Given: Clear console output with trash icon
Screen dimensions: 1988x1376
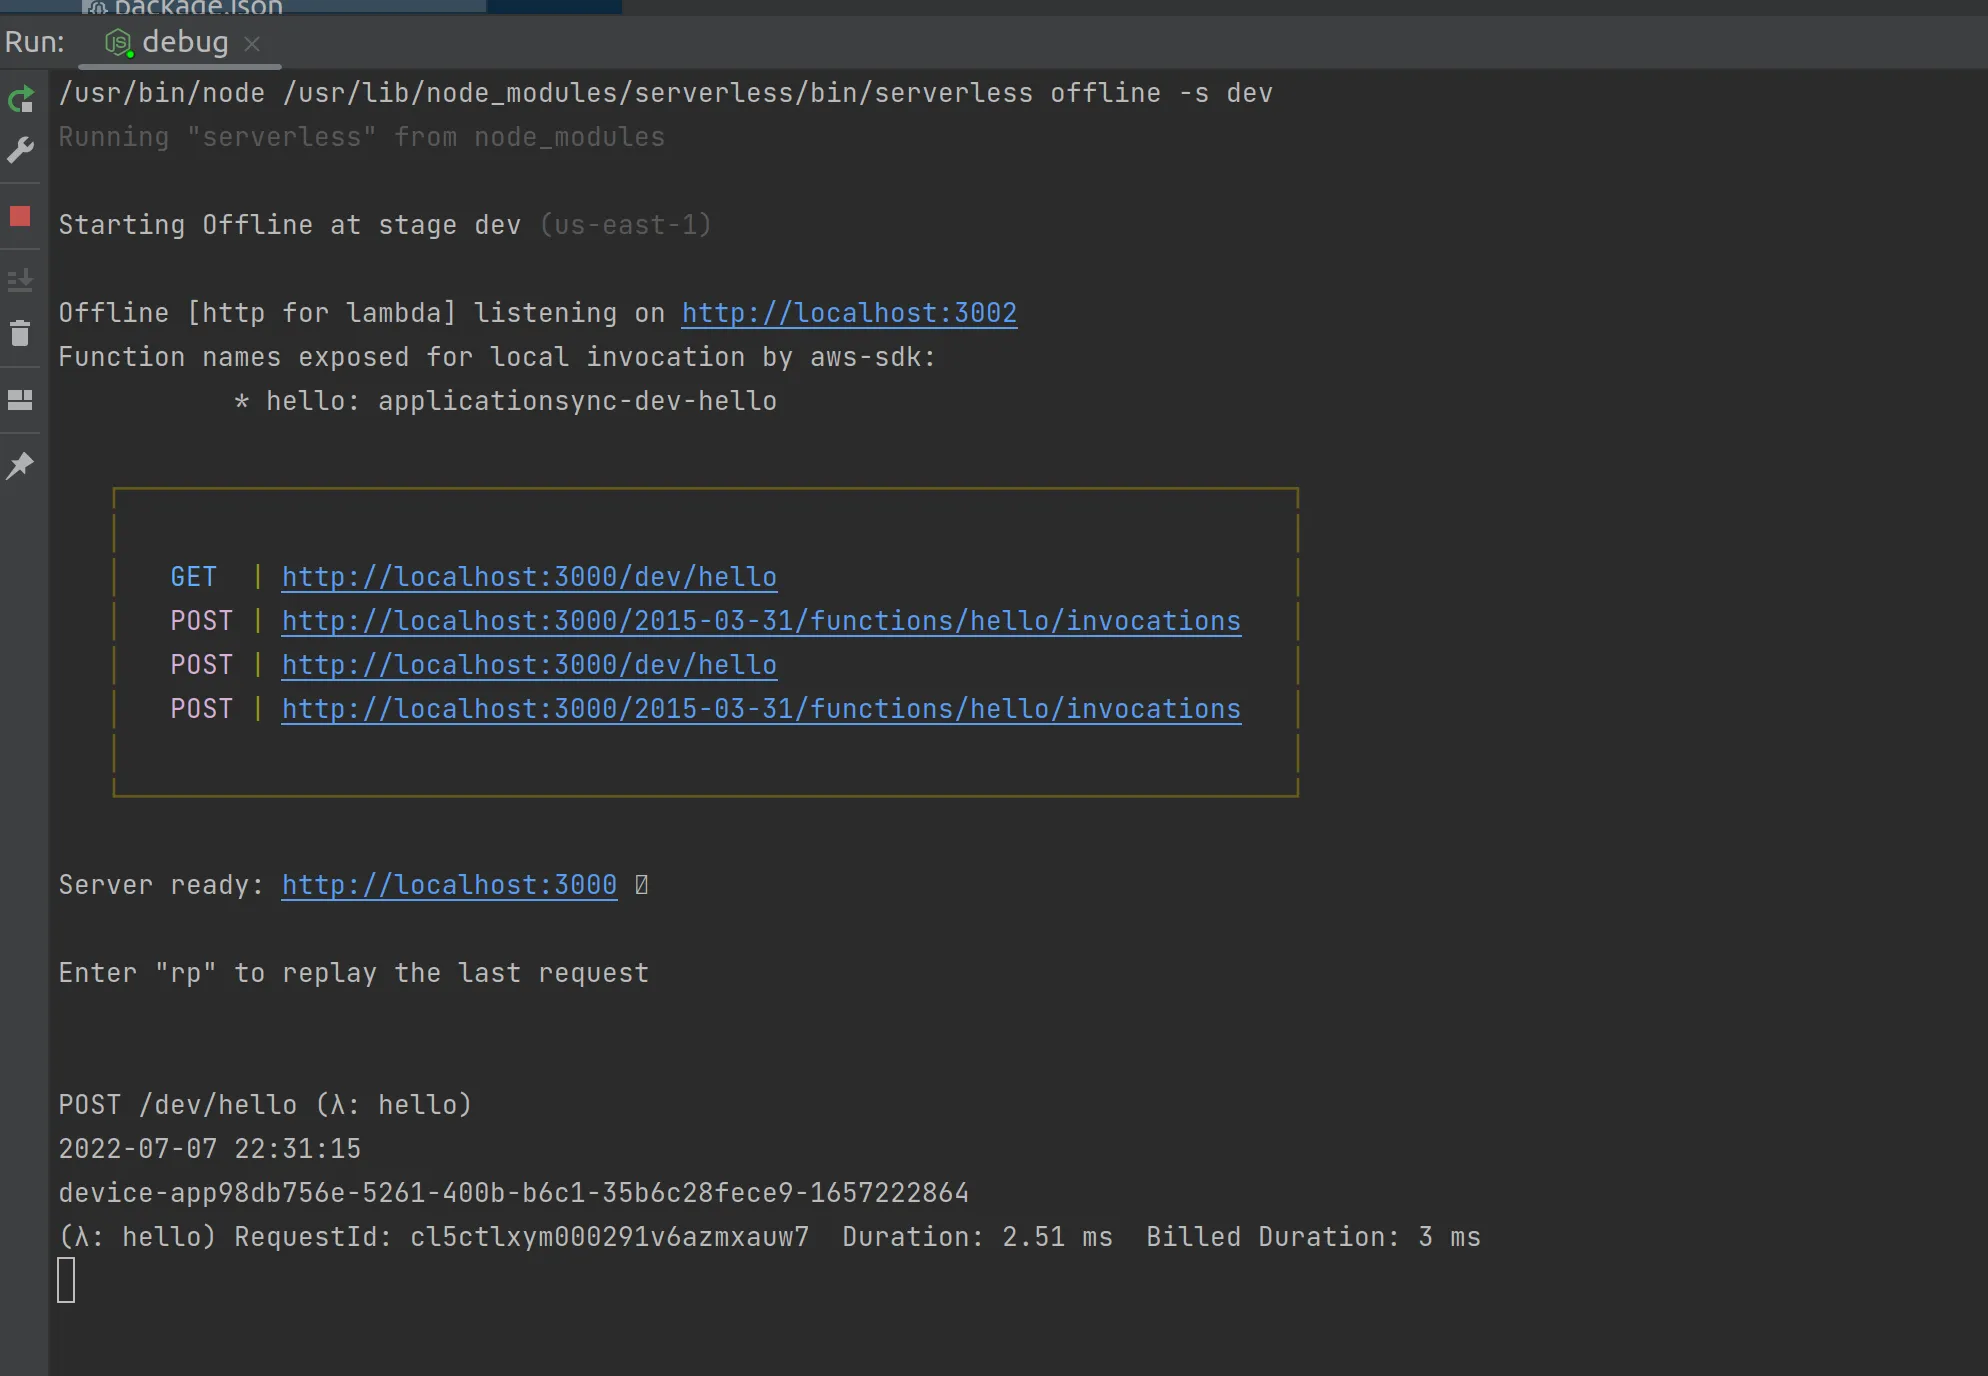Looking at the screenshot, I should click(x=20, y=333).
